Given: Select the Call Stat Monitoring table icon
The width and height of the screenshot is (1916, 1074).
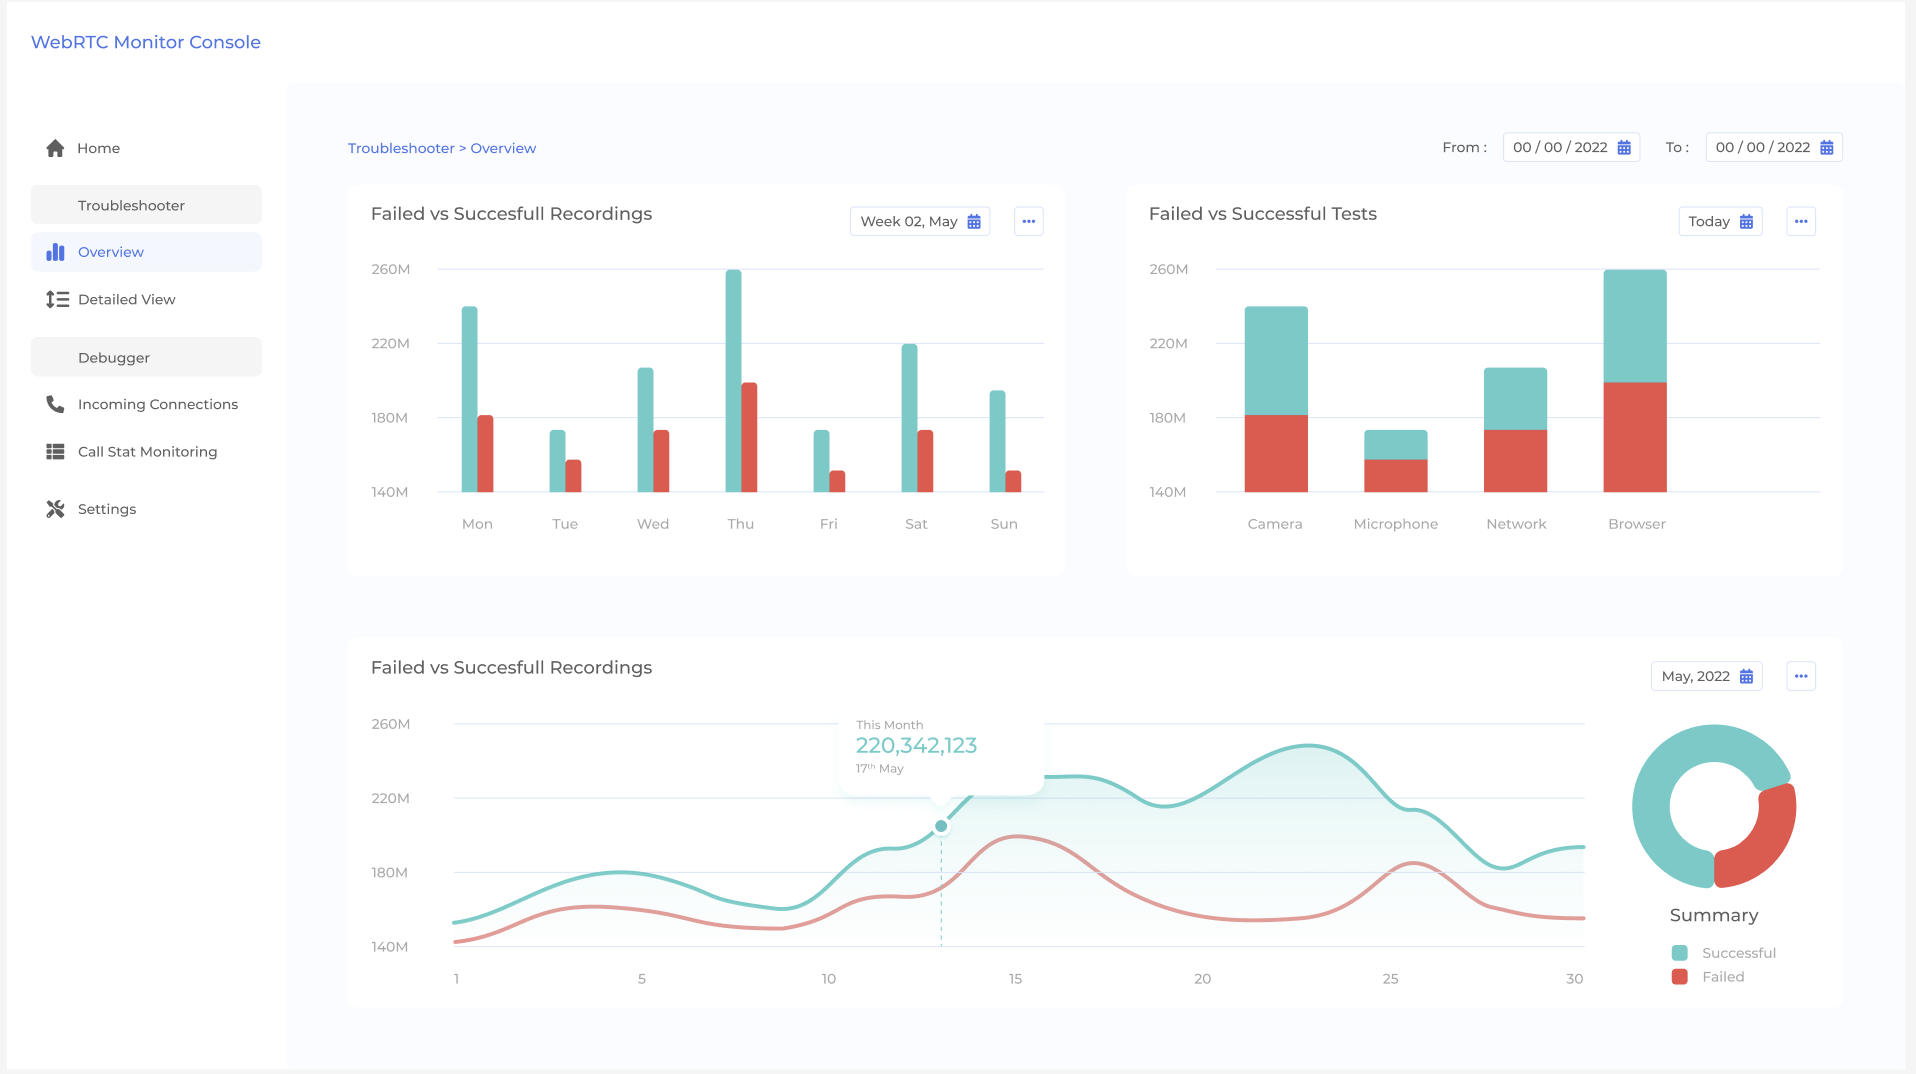Looking at the screenshot, I should [x=55, y=451].
